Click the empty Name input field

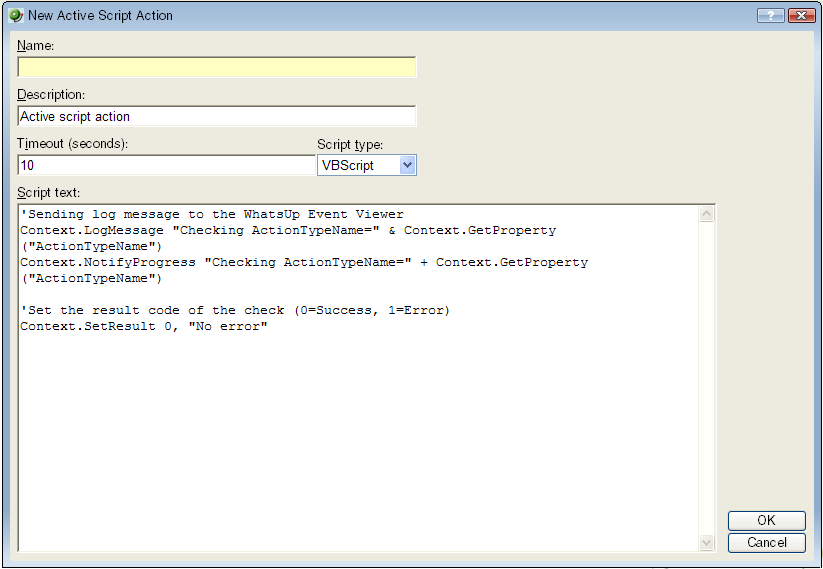pos(216,67)
